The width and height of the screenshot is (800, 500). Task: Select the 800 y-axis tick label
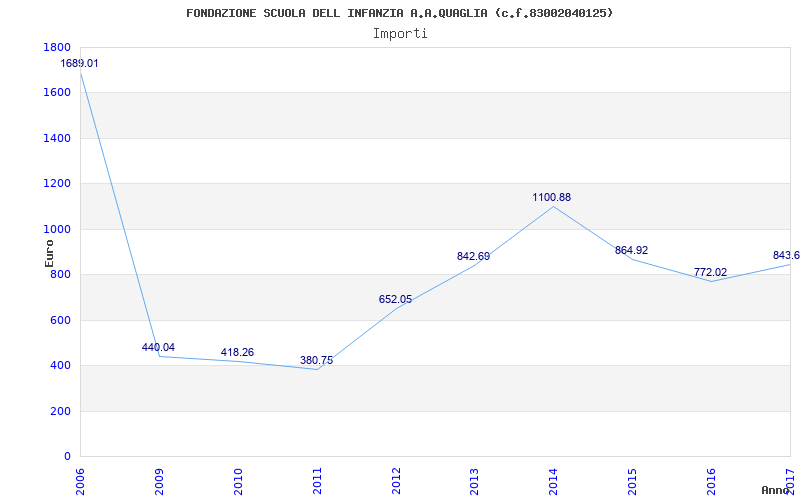tap(61, 274)
